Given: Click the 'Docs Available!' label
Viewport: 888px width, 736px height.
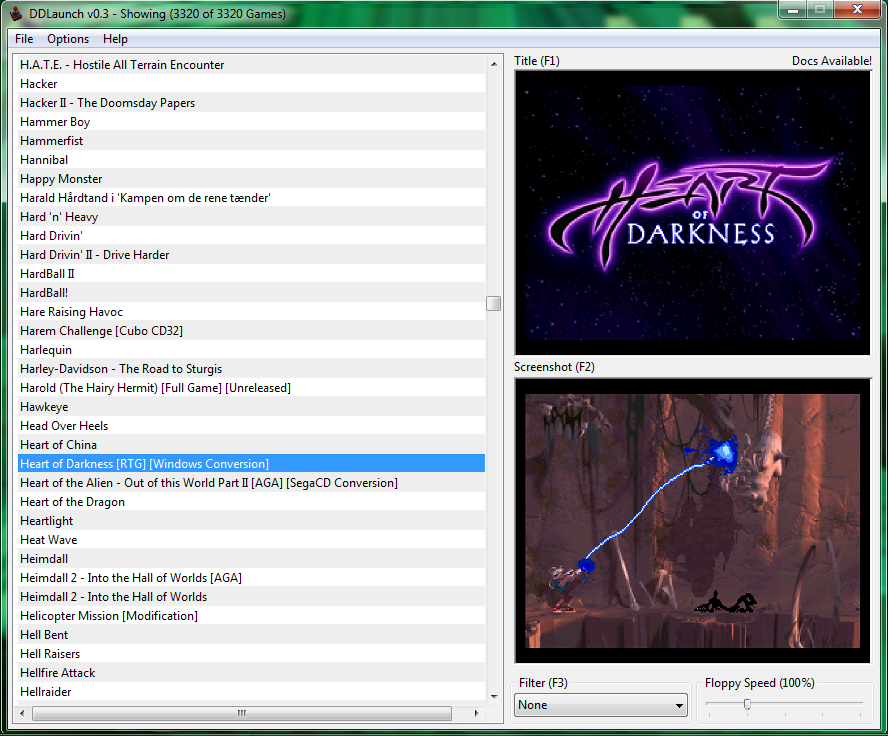Looking at the screenshot, I should [x=831, y=61].
